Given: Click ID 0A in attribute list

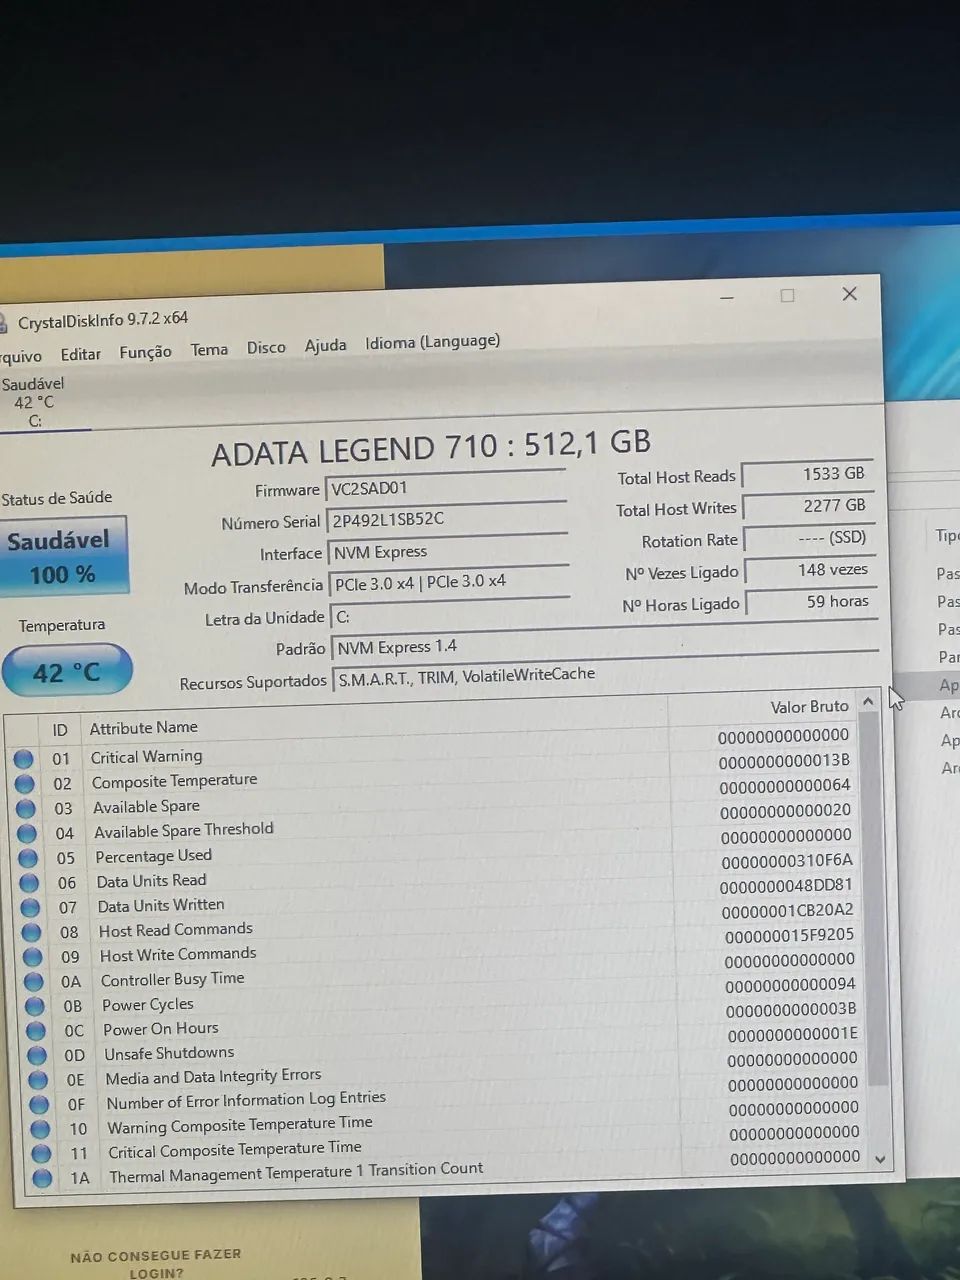Looking at the screenshot, I should click(71, 982).
